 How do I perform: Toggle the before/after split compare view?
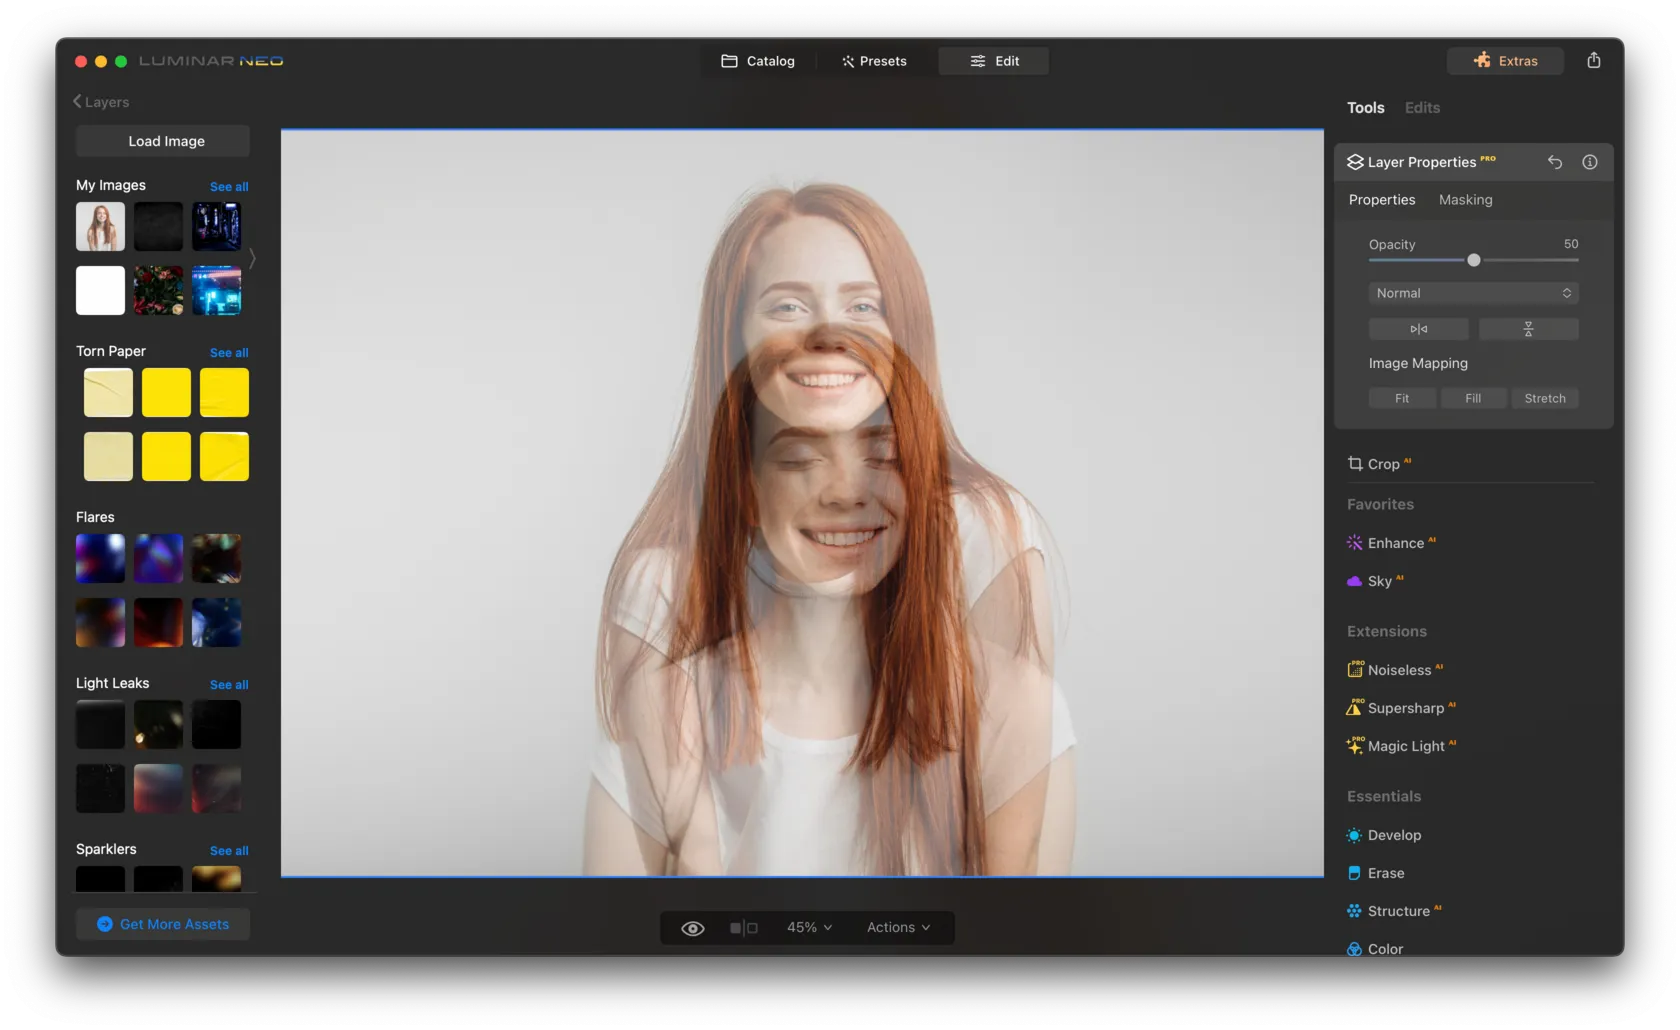[x=743, y=928]
